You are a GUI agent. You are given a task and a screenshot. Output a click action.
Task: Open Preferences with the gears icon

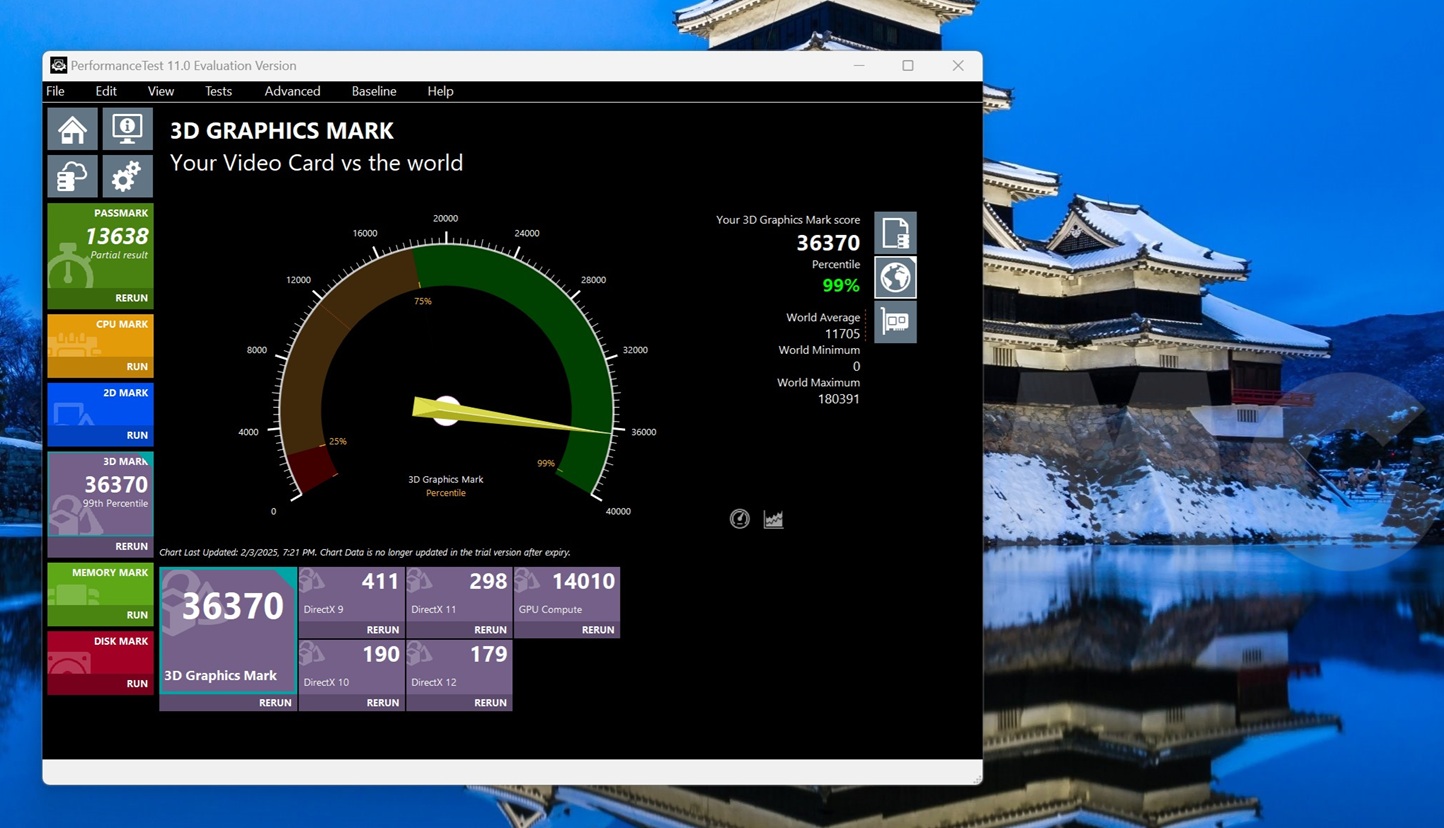(x=127, y=176)
